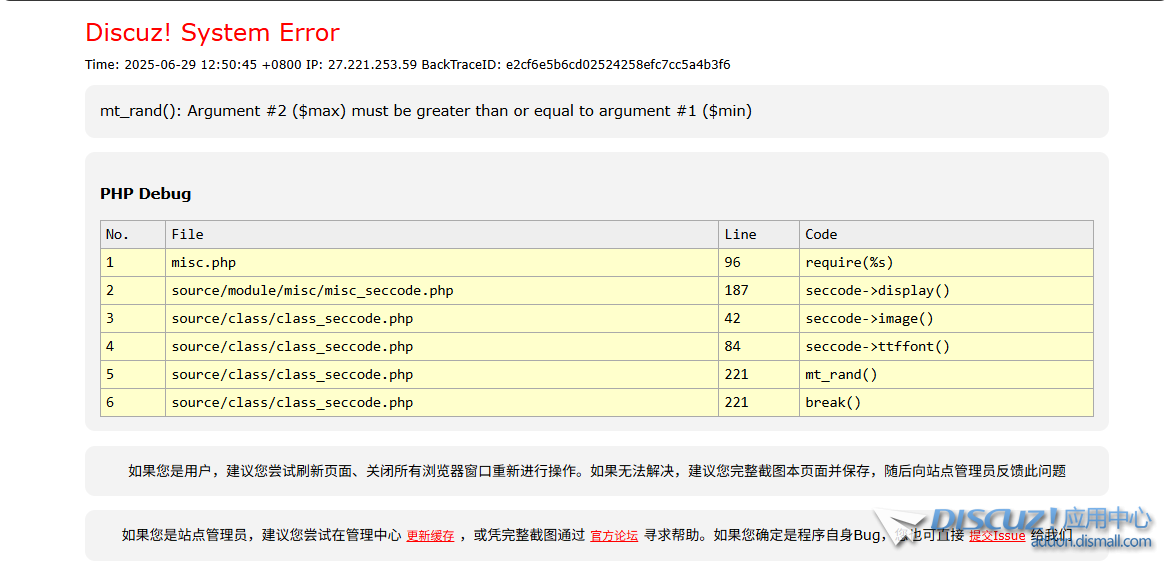The image size is (1170, 567).
Task: Click the BackTraceID value e2cf6e5b6cd02524258efc7cc5a4b3f6
Action: point(618,65)
